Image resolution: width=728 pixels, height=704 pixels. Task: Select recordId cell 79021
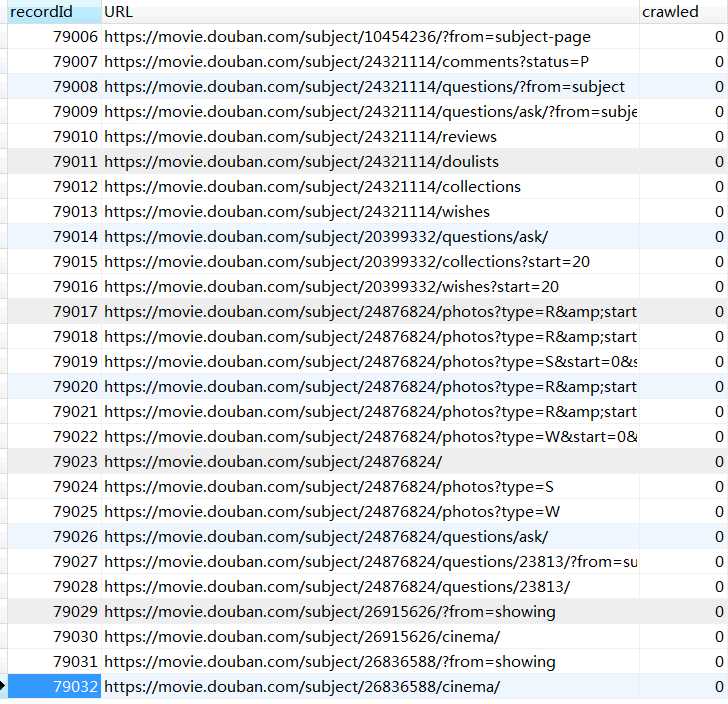tap(54, 411)
